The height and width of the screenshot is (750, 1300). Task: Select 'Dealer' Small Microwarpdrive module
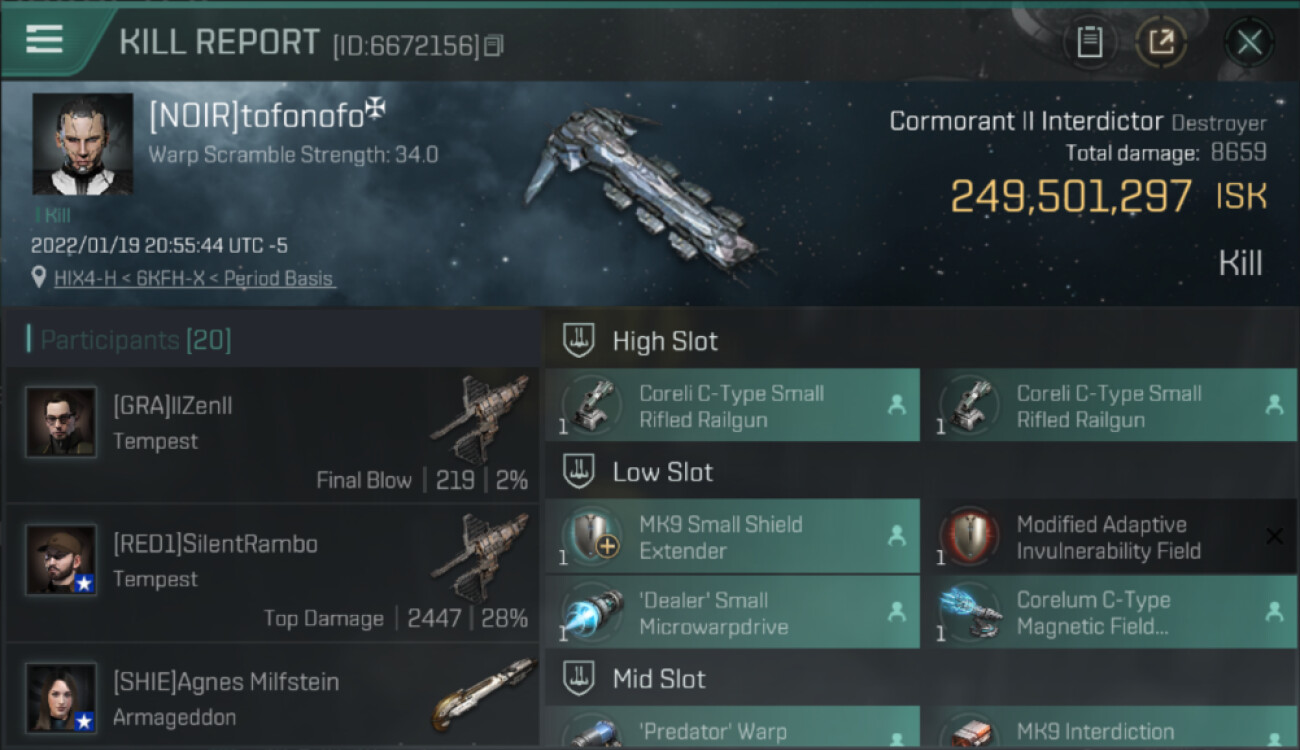pos(732,613)
